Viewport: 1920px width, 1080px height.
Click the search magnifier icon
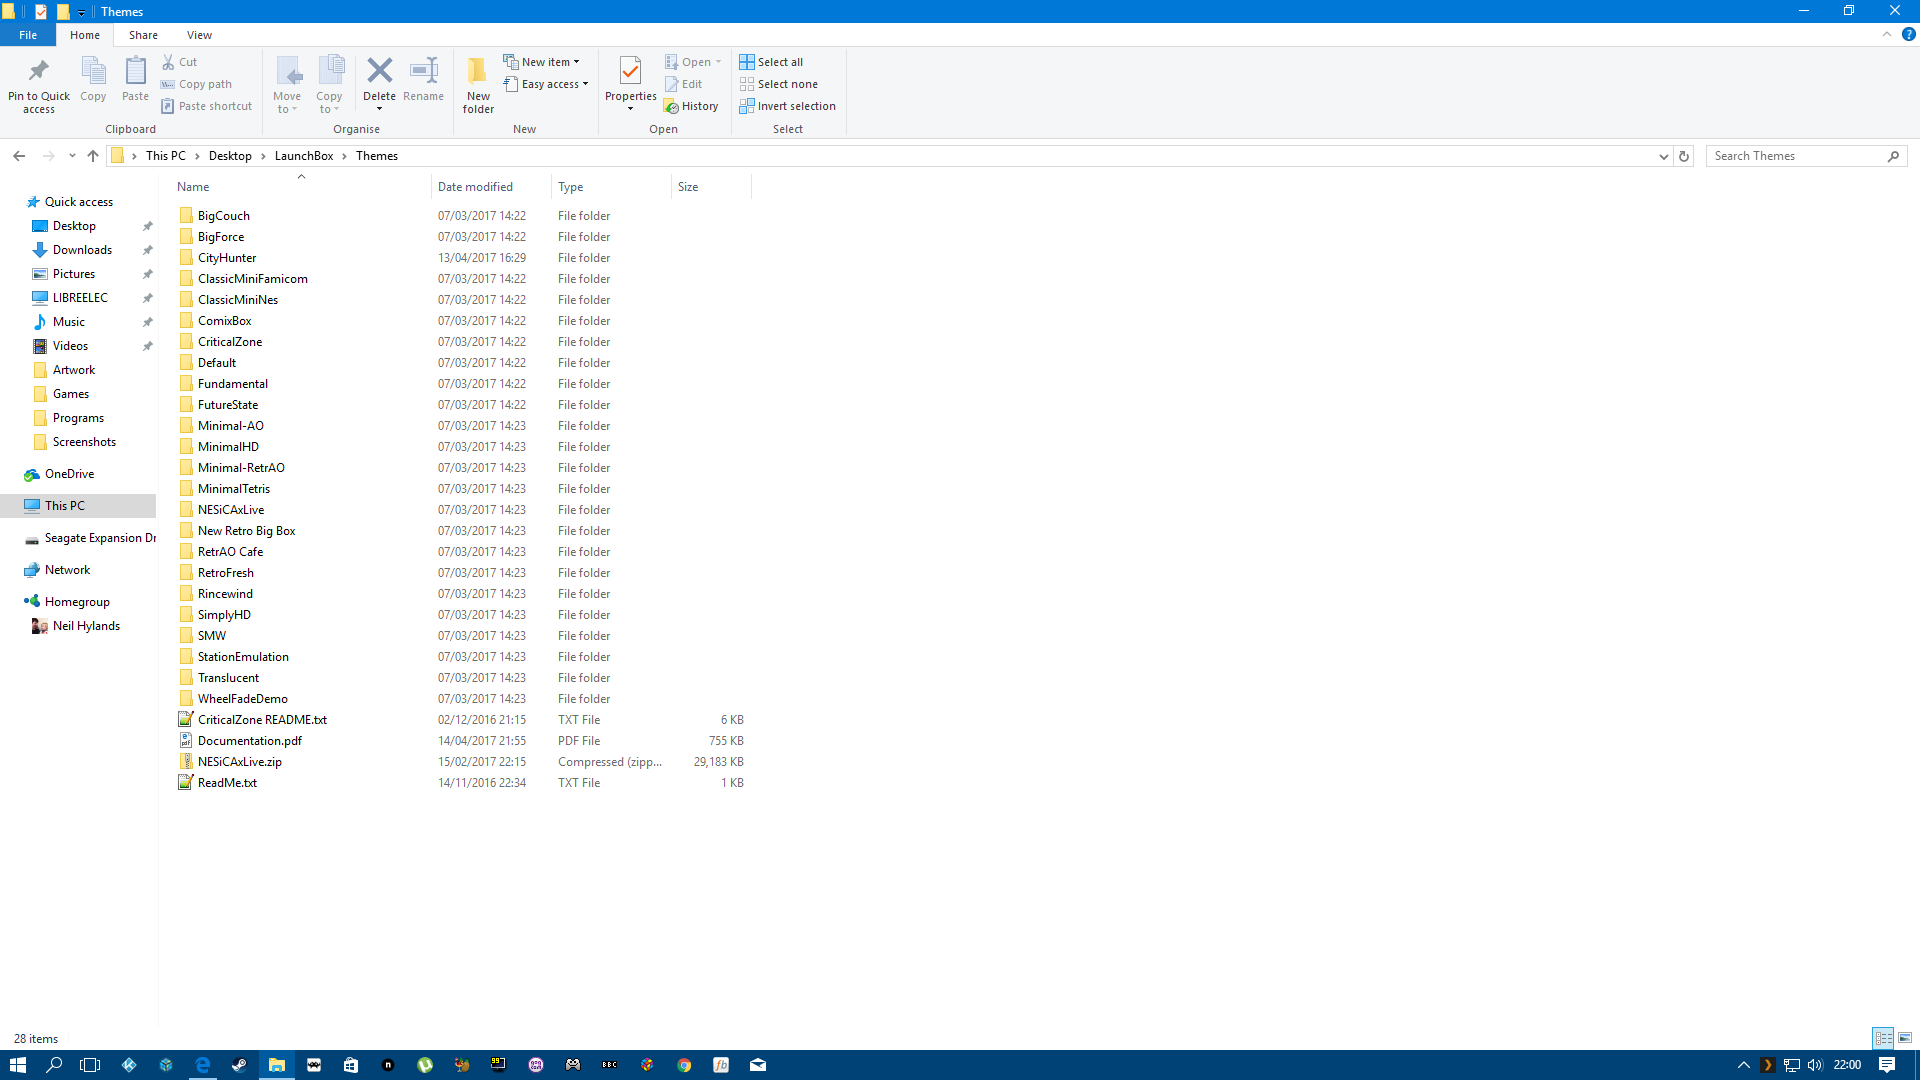click(x=1893, y=156)
